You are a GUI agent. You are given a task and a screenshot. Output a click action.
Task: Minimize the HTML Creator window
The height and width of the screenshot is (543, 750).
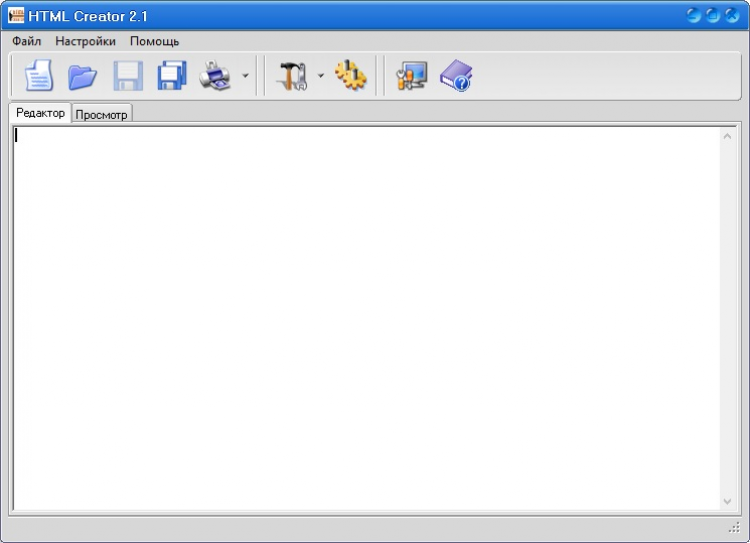pyautogui.click(x=693, y=16)
